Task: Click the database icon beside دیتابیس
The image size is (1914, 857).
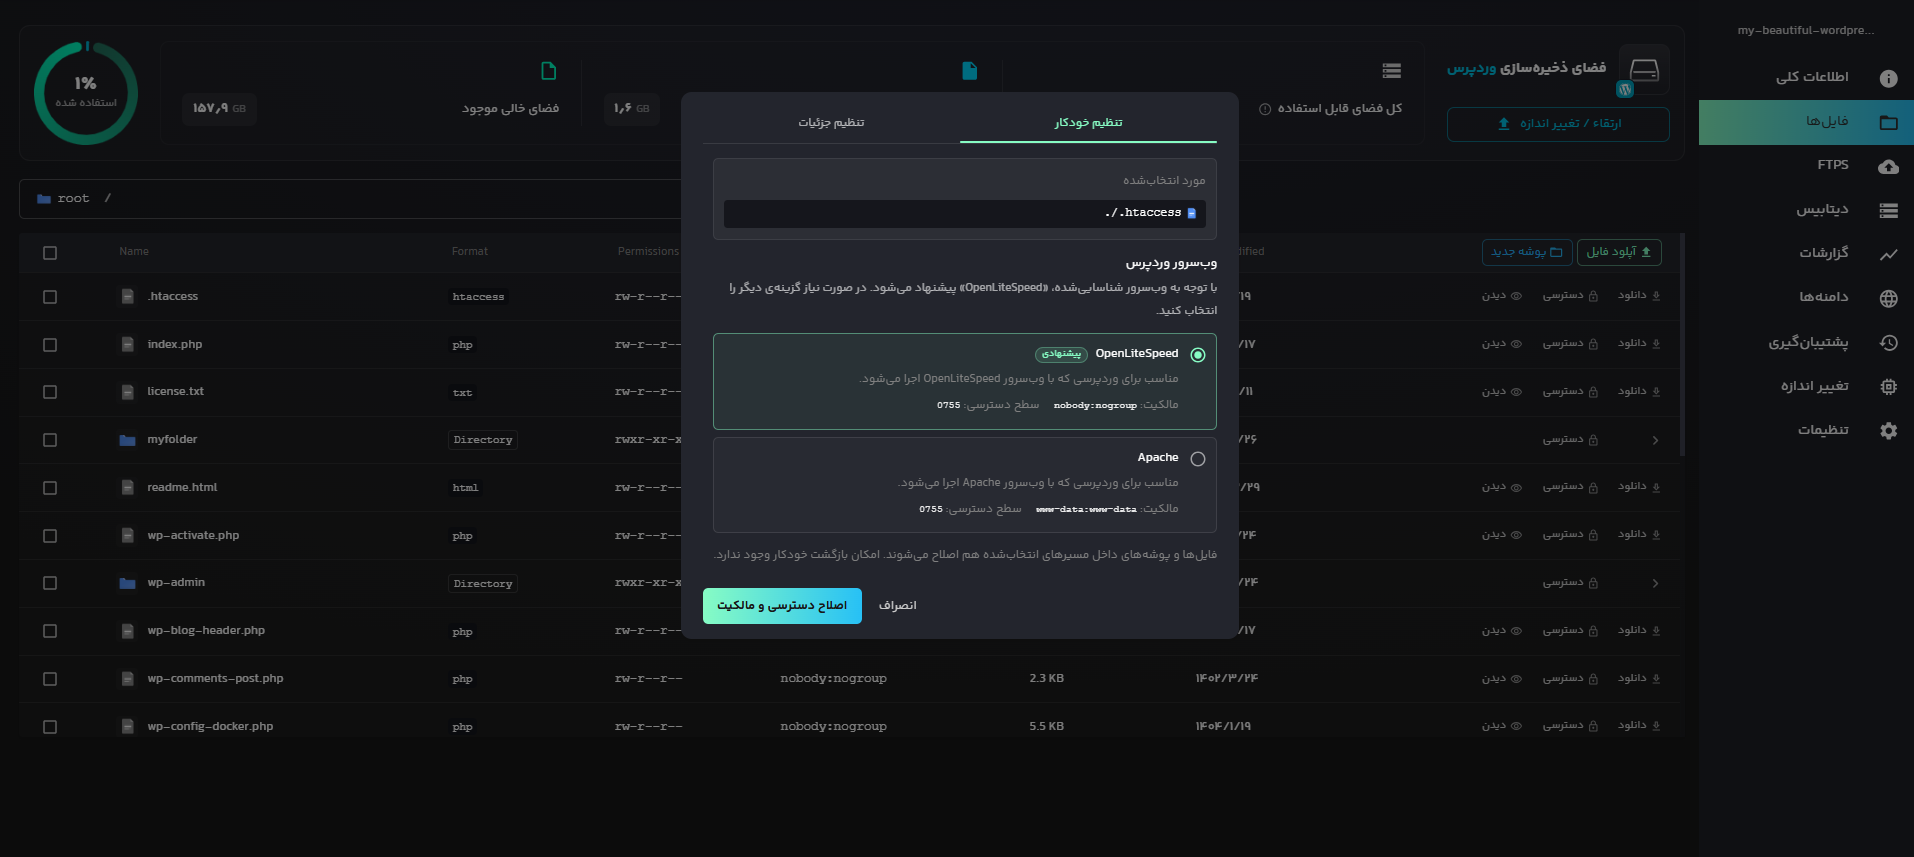Action: pyautogui.click(x=1888, y=211)
